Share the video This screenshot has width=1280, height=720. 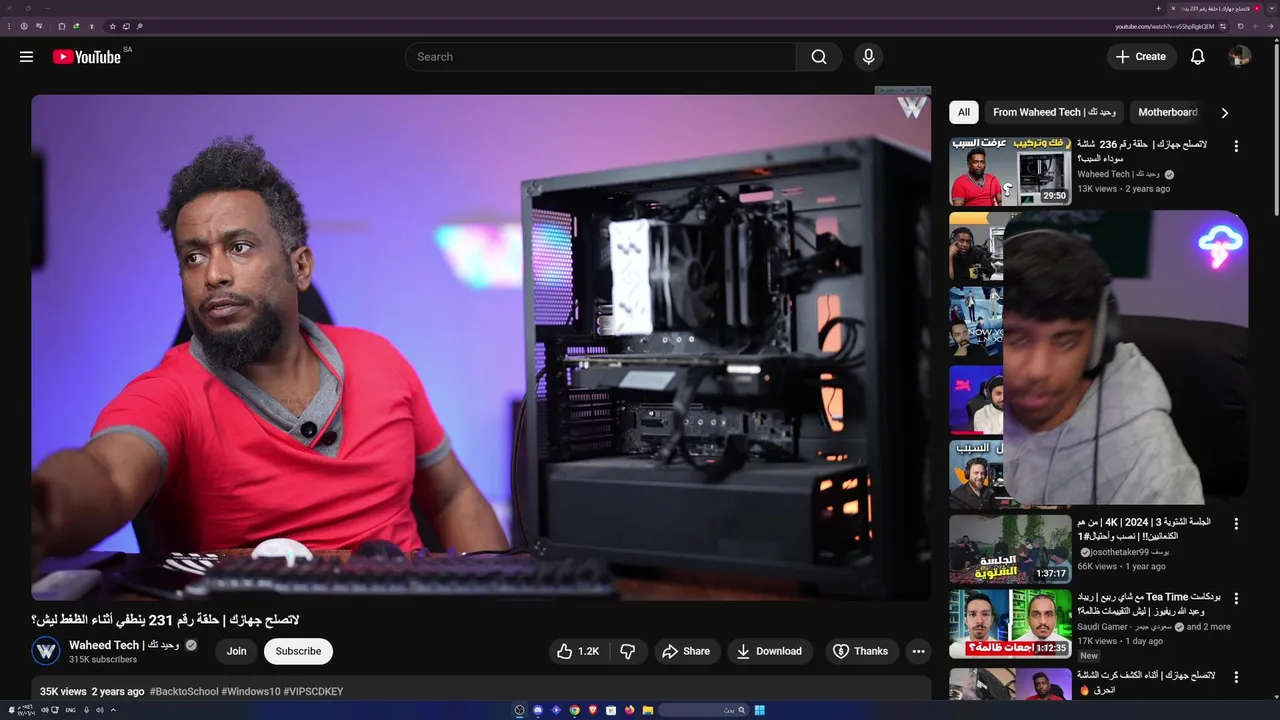click(686, 651)
